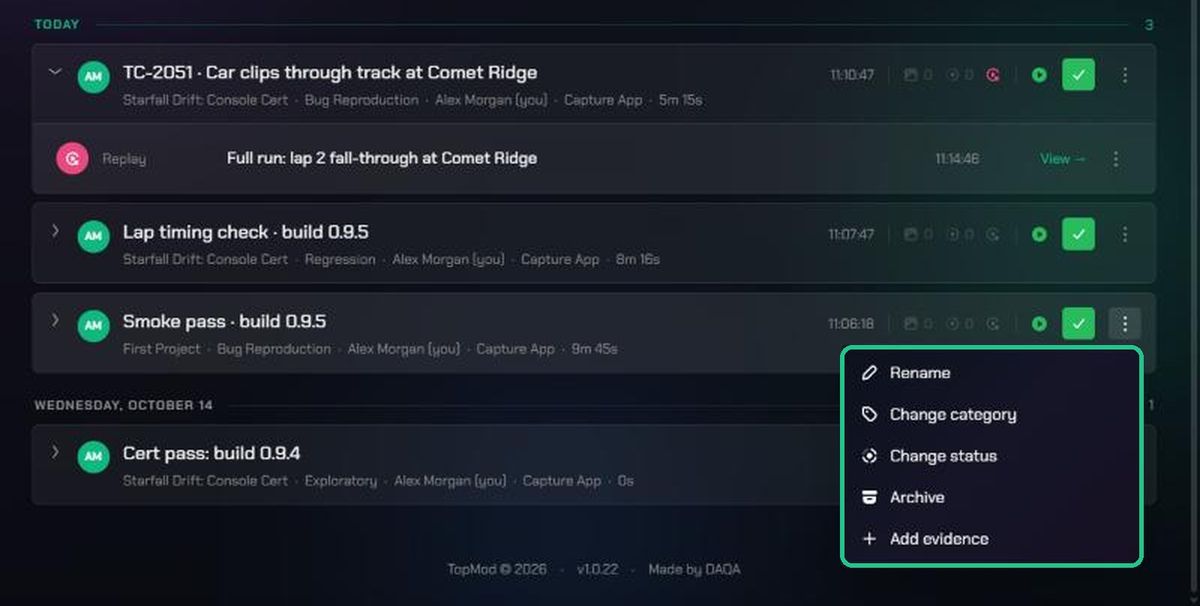Click green play button on Lap timing row
Viewport: 1200px width, 606px height.
point(1039,235)
